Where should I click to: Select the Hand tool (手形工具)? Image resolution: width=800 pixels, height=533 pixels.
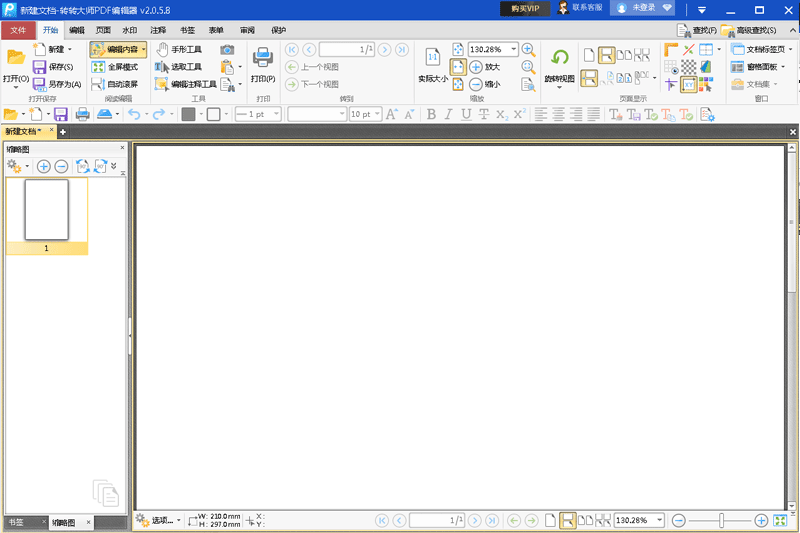coord(180,49)
